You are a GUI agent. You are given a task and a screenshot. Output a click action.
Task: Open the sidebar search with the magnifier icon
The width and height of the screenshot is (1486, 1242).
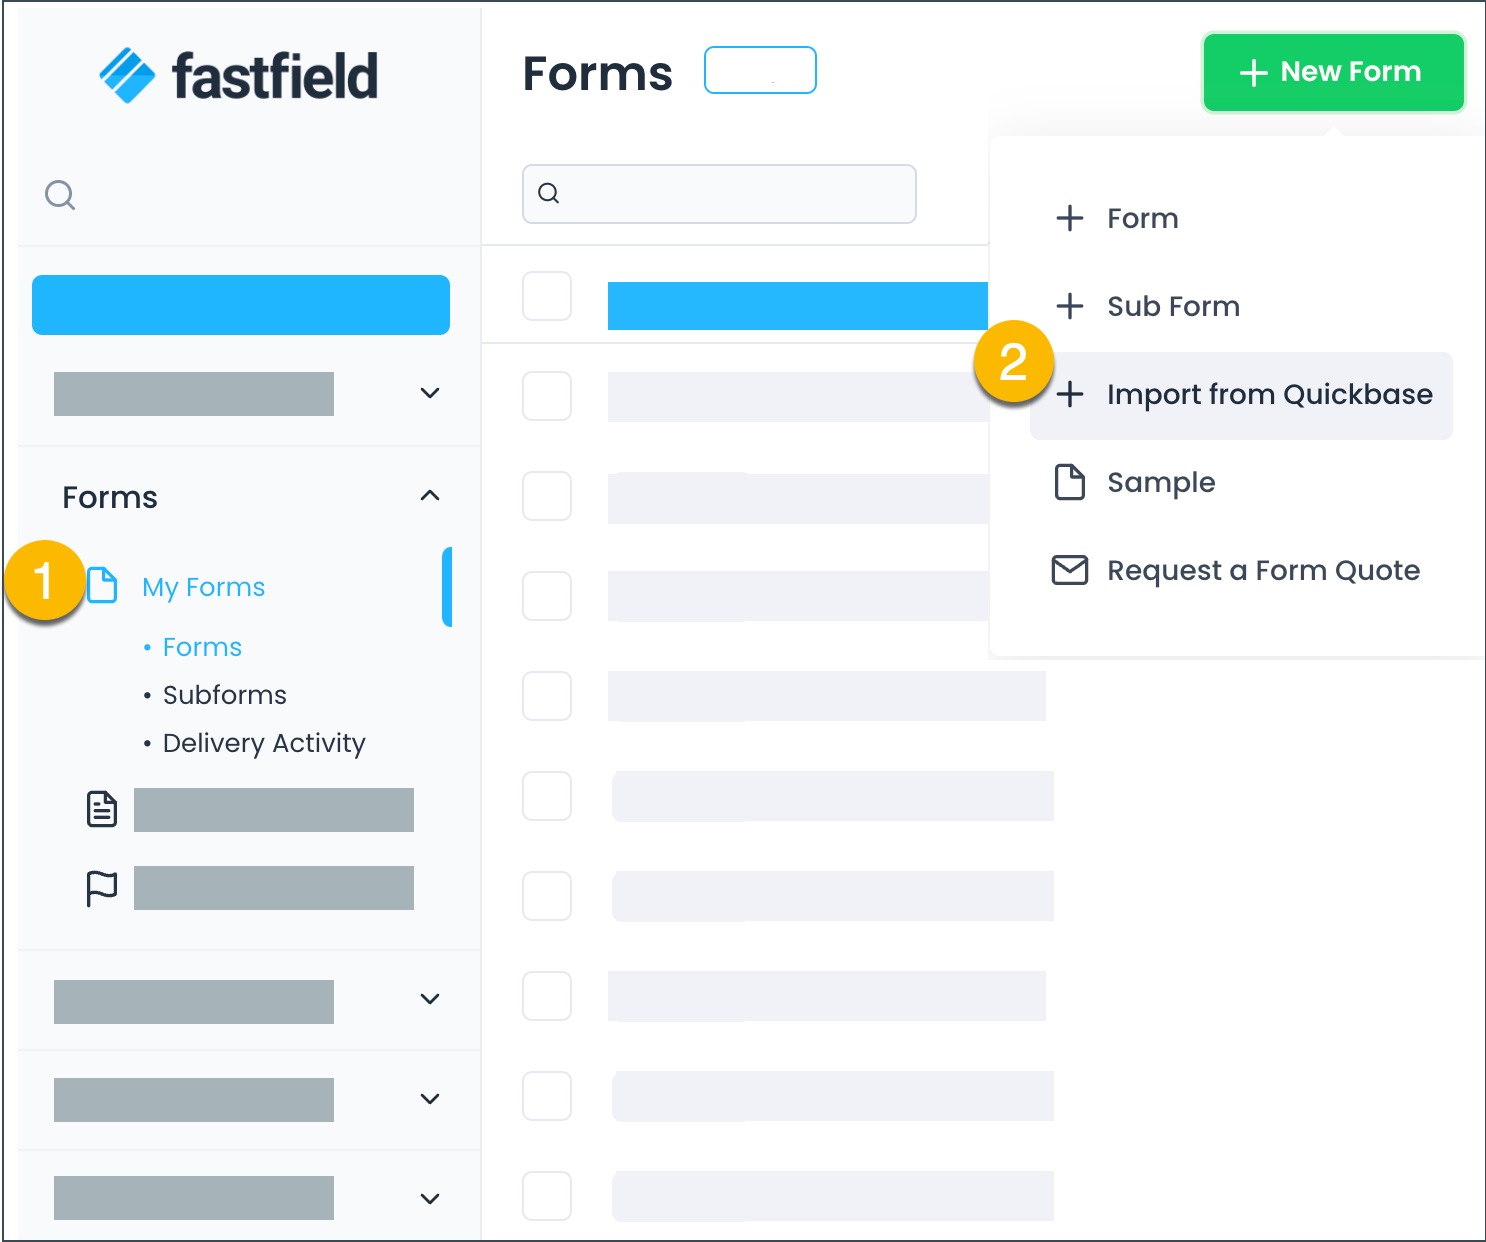[60, 195]
